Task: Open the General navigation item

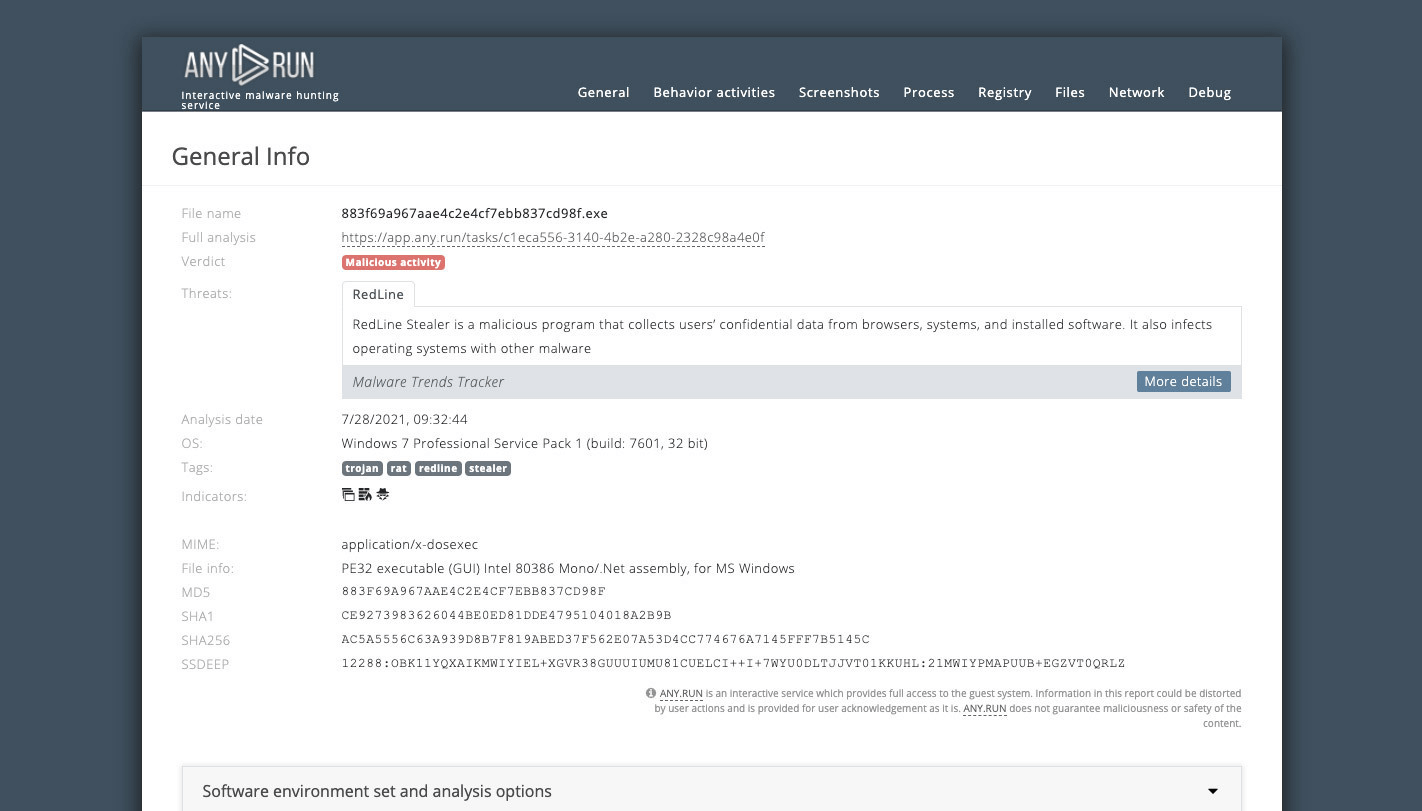Action: tap(603, 92)
